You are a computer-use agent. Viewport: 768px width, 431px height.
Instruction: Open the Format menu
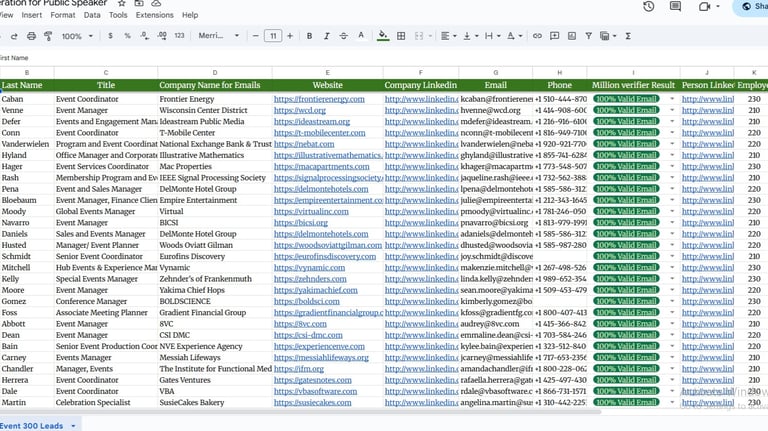(62, 16)
